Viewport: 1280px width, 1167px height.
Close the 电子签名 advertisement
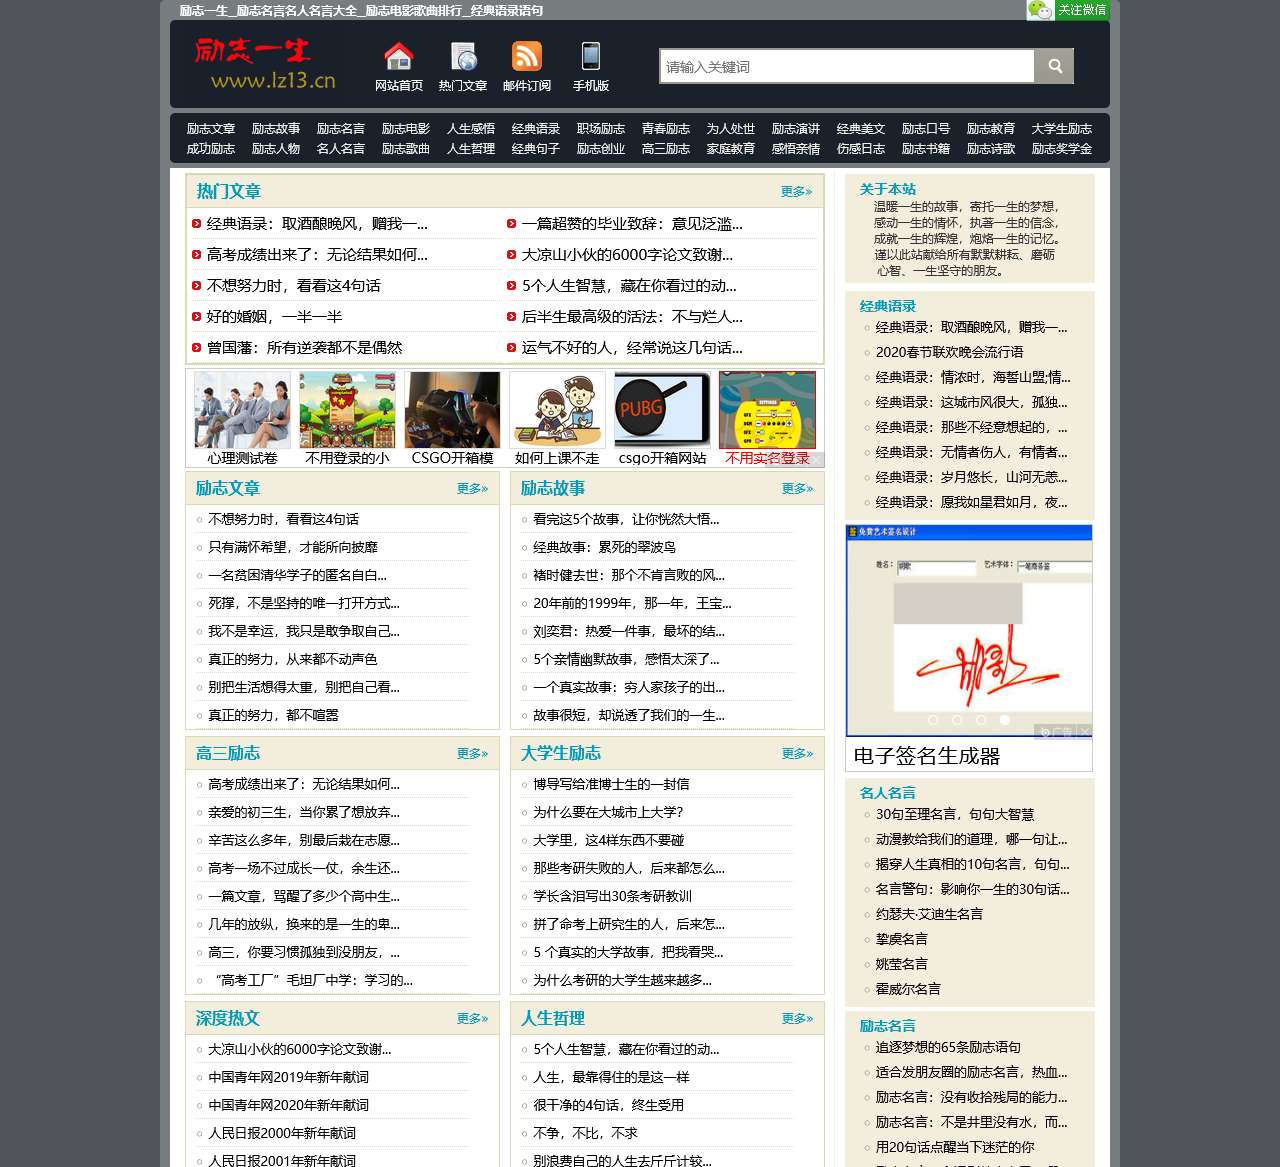point(1085,732)
